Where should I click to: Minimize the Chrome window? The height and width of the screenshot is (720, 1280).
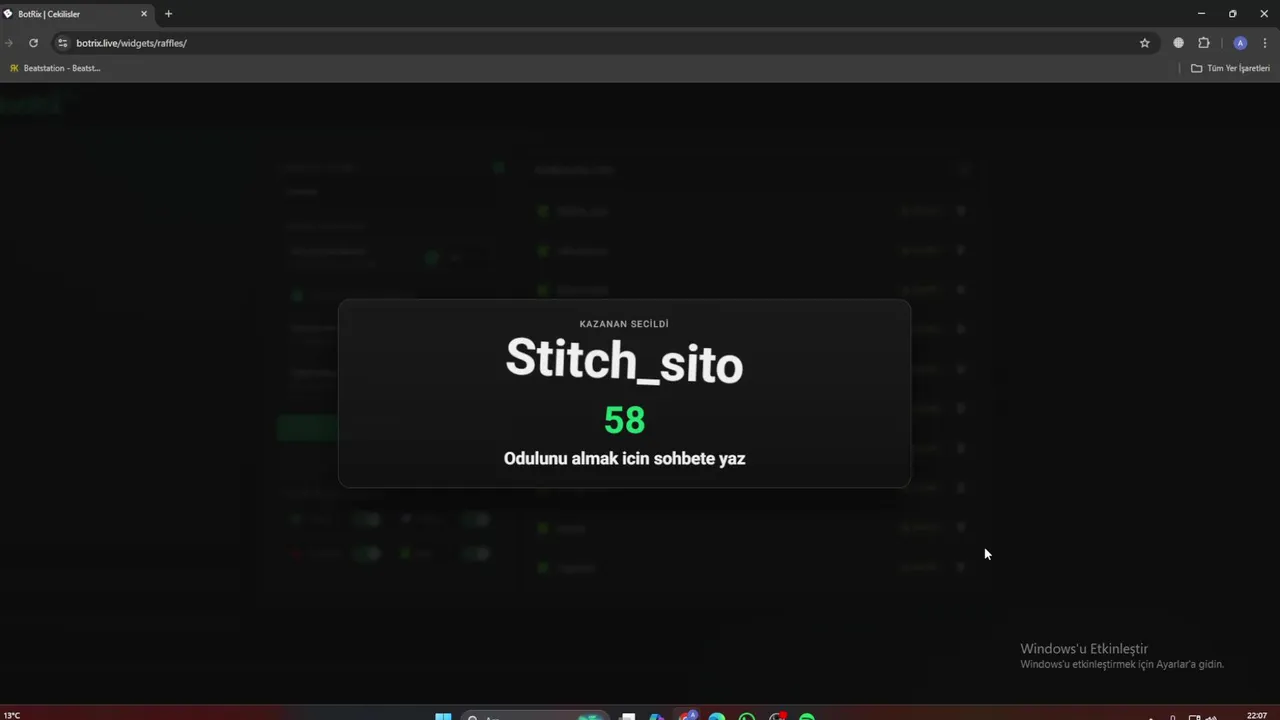pyautogui.click(x=1201, y=14)
